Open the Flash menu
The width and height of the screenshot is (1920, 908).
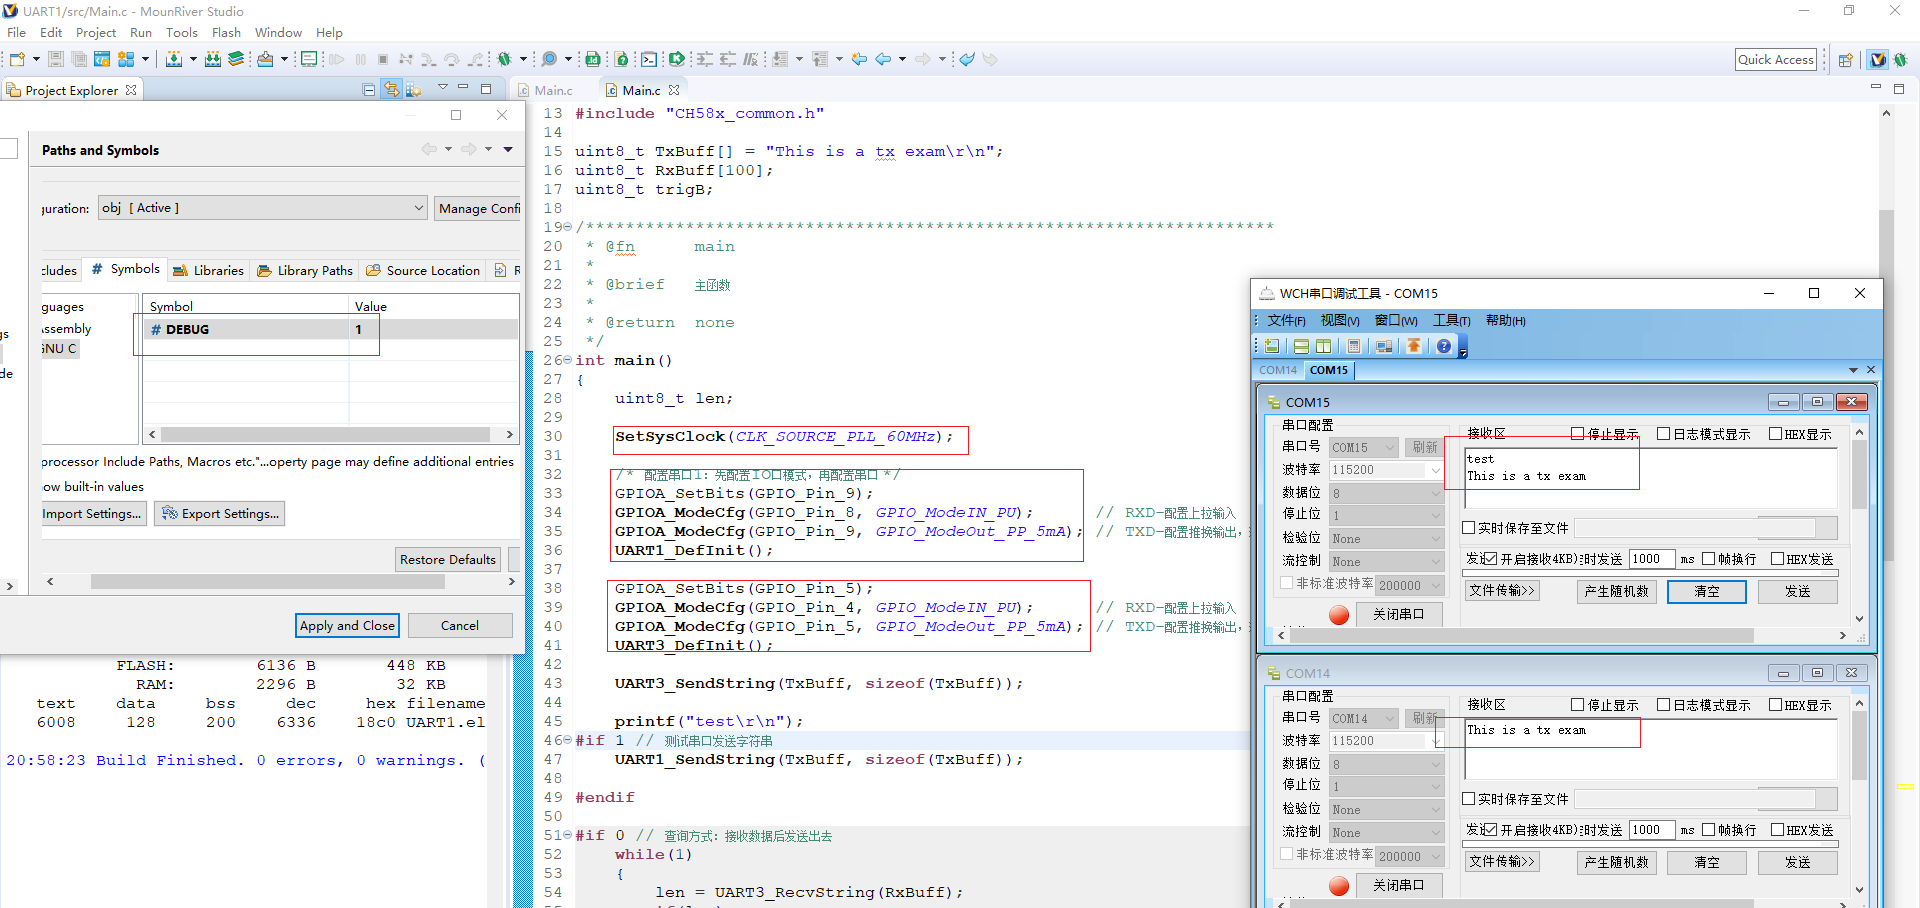click(226, 32)
